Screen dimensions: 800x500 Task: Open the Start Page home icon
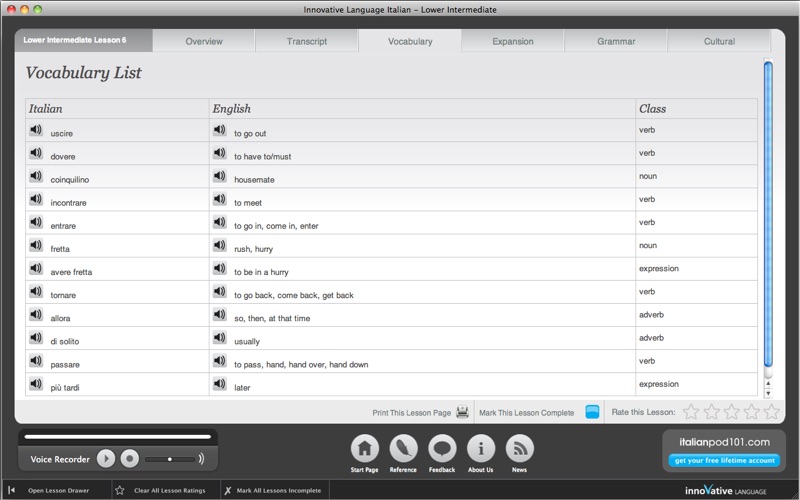tap(364, 448)
